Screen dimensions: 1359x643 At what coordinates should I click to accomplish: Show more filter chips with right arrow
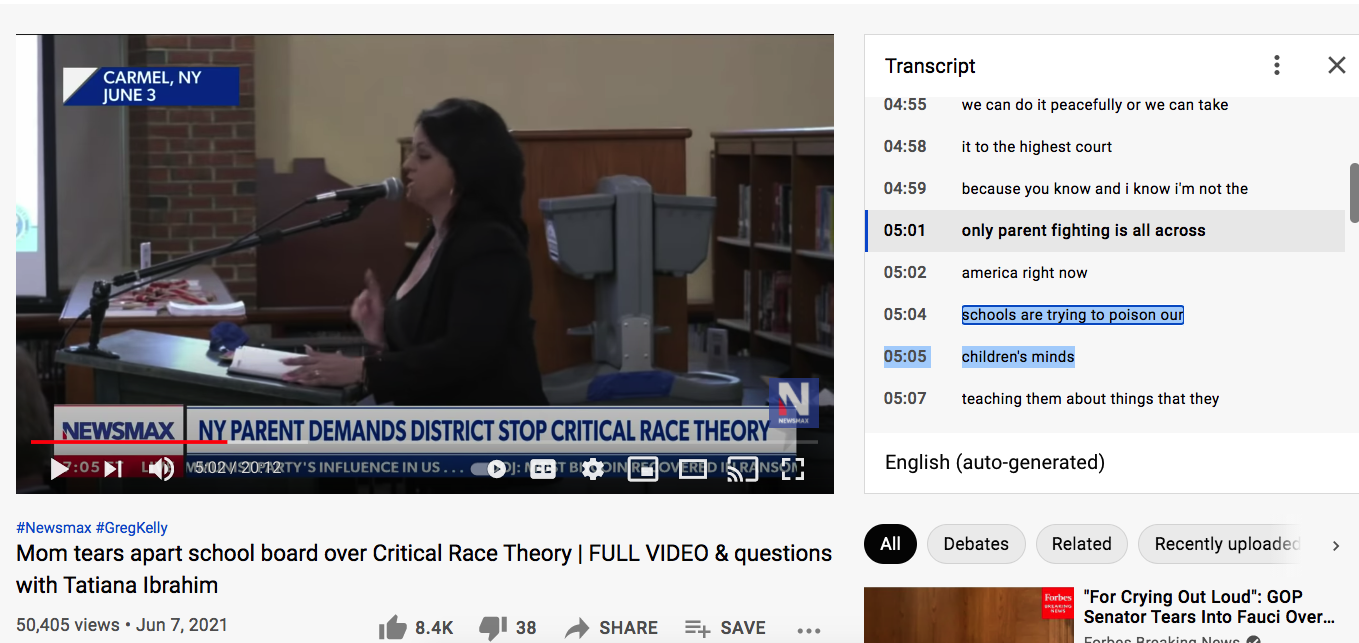pyautogui.click(x=1335, y=545)
